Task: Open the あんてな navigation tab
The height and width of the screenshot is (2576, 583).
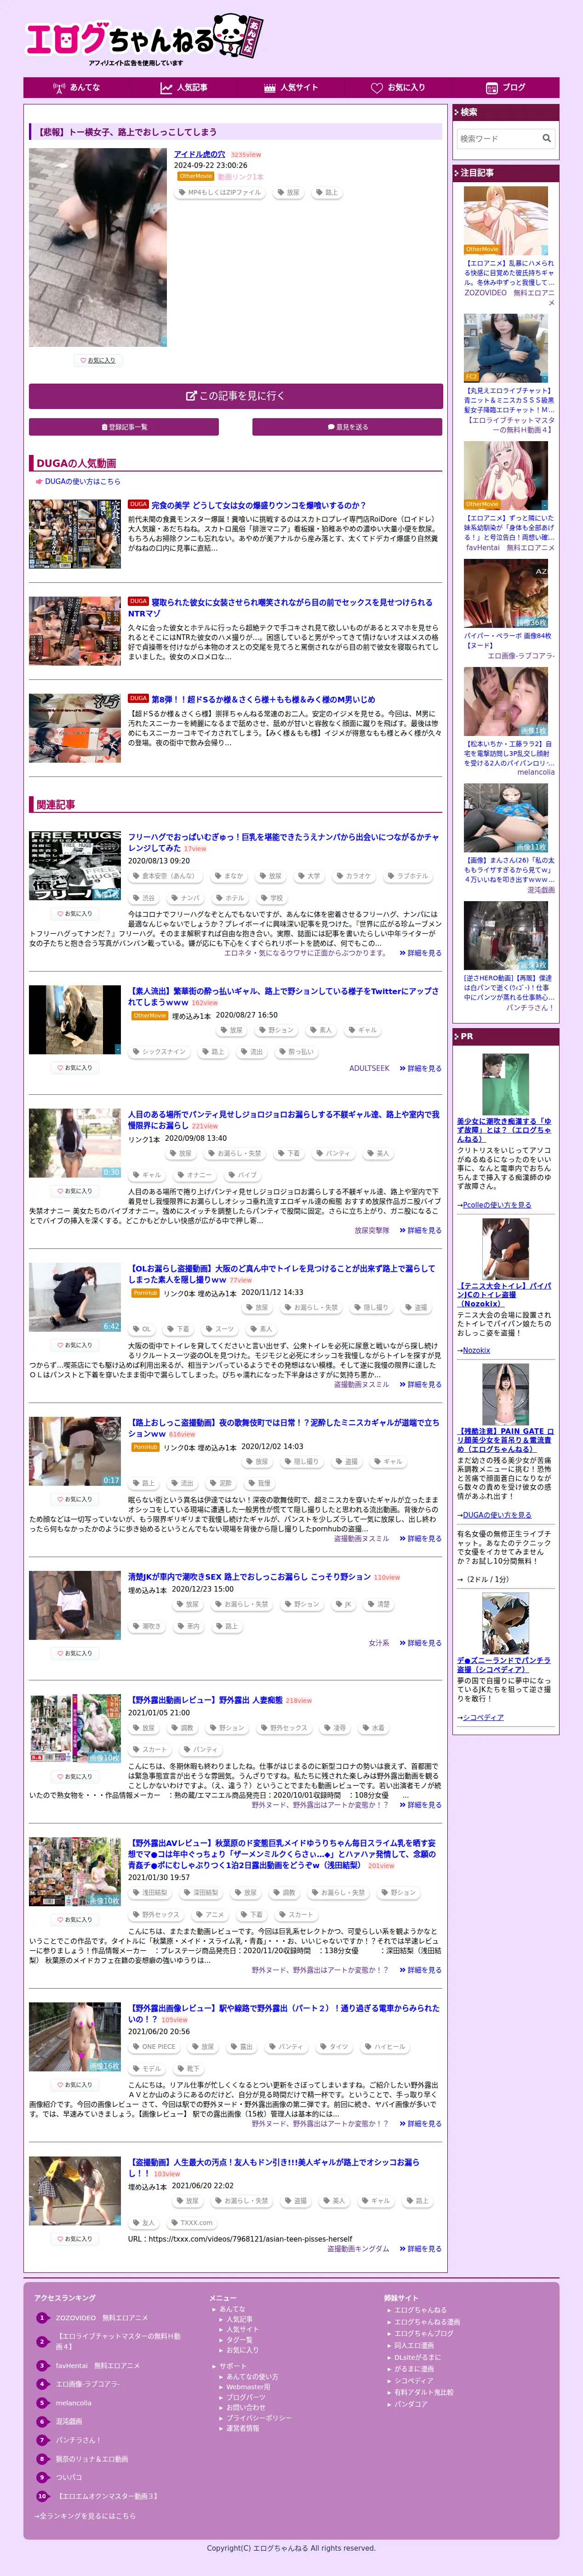Action: 77,88
